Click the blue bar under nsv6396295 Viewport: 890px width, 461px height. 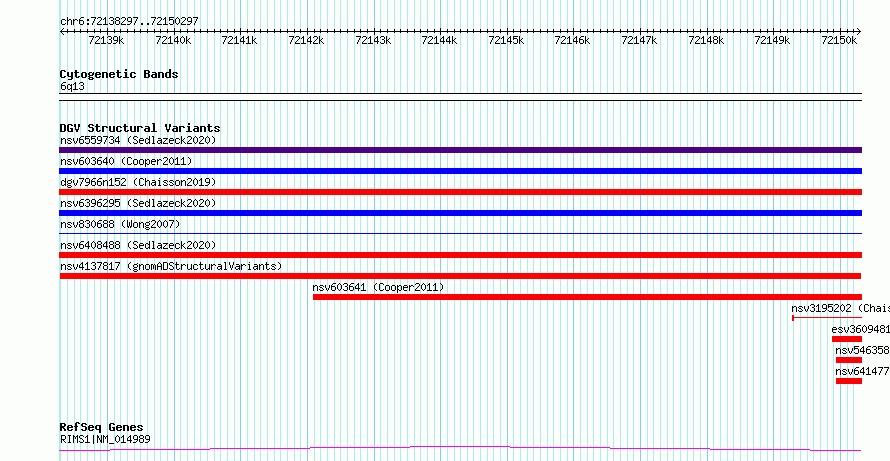click(460, 213)
